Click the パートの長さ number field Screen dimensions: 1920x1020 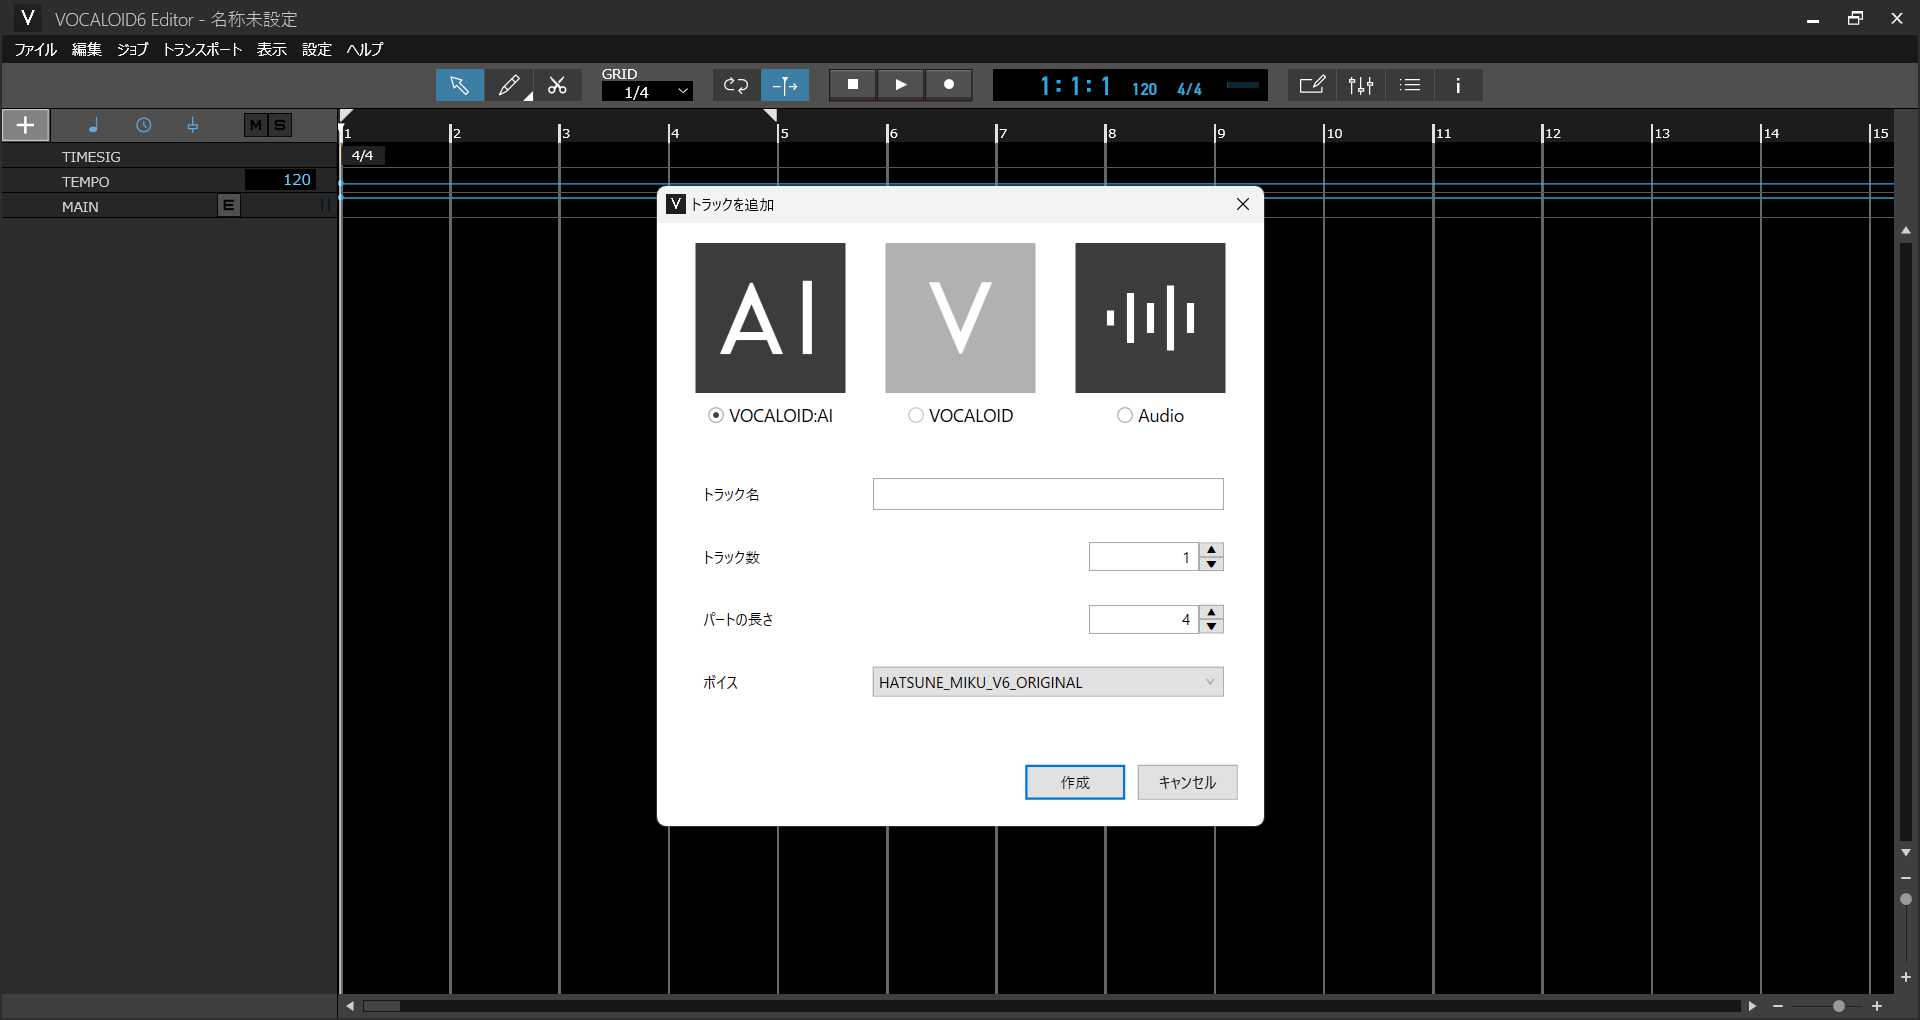1144,619
